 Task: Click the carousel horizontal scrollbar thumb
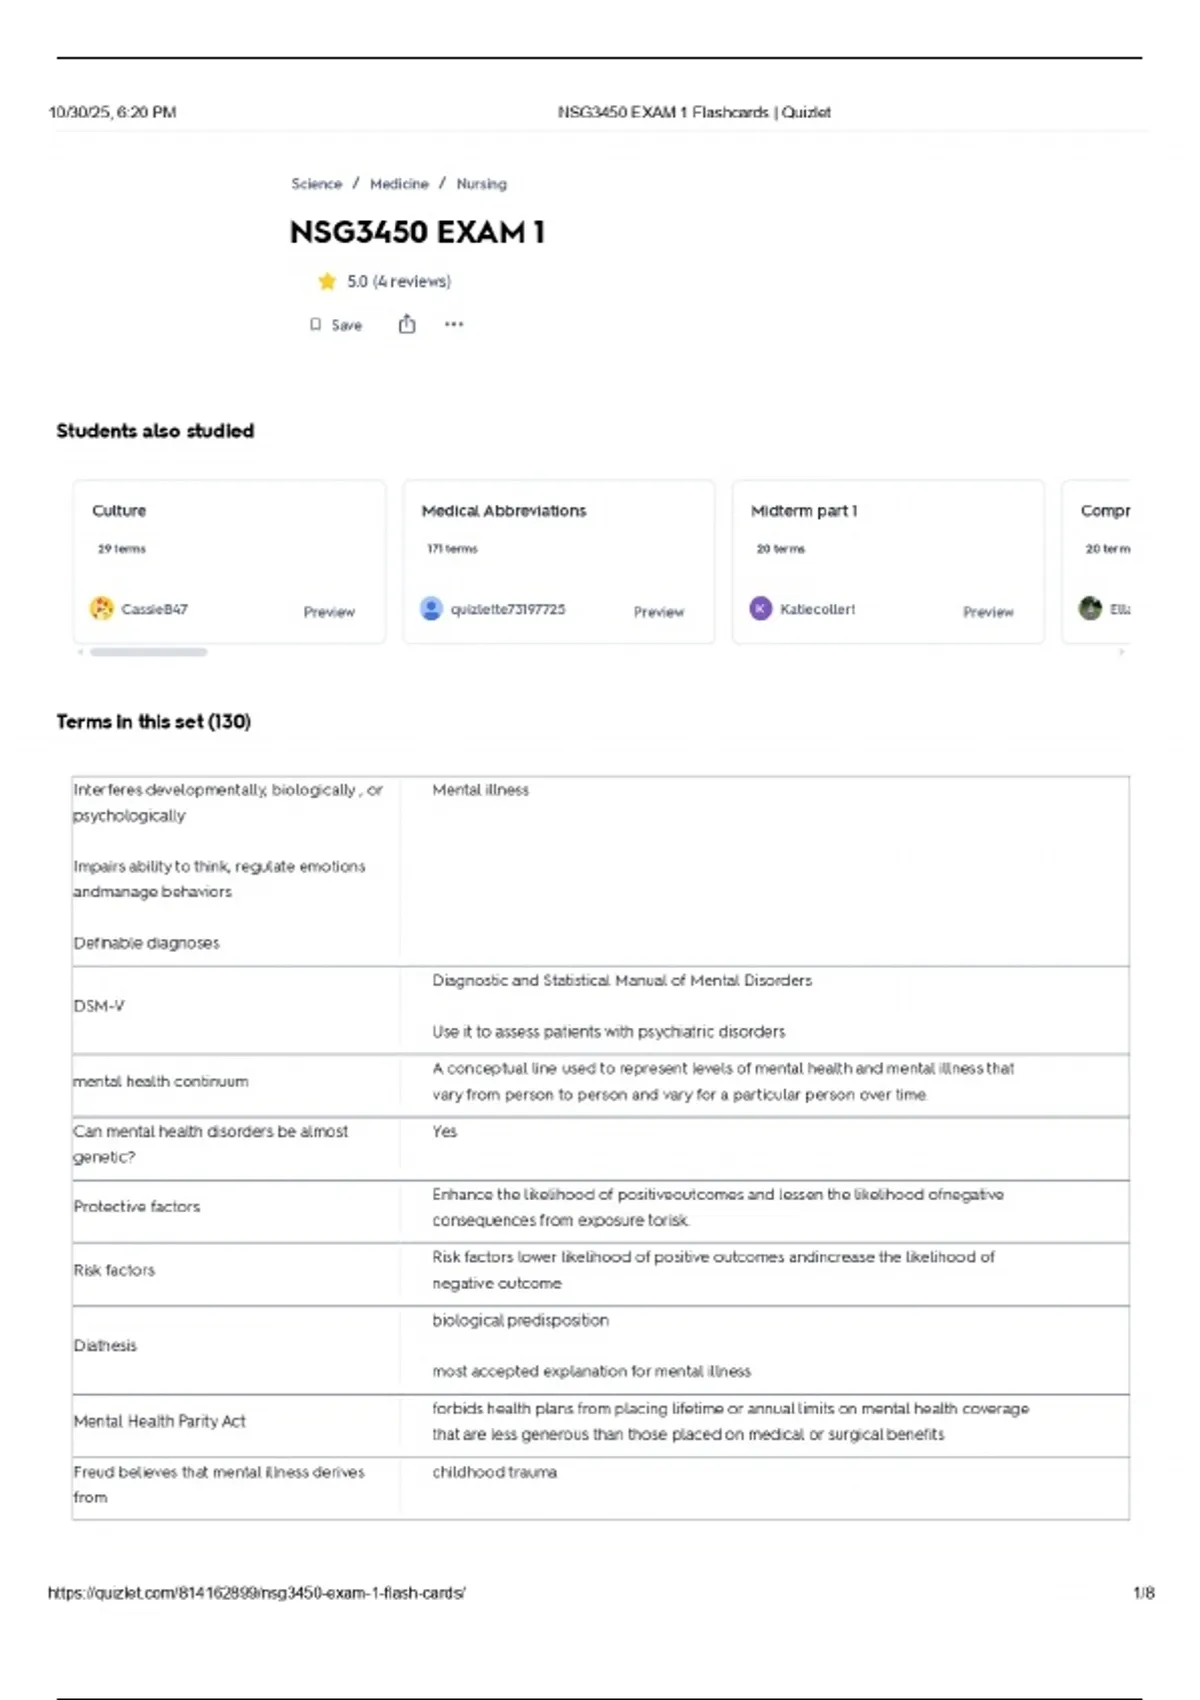[148, 652]
